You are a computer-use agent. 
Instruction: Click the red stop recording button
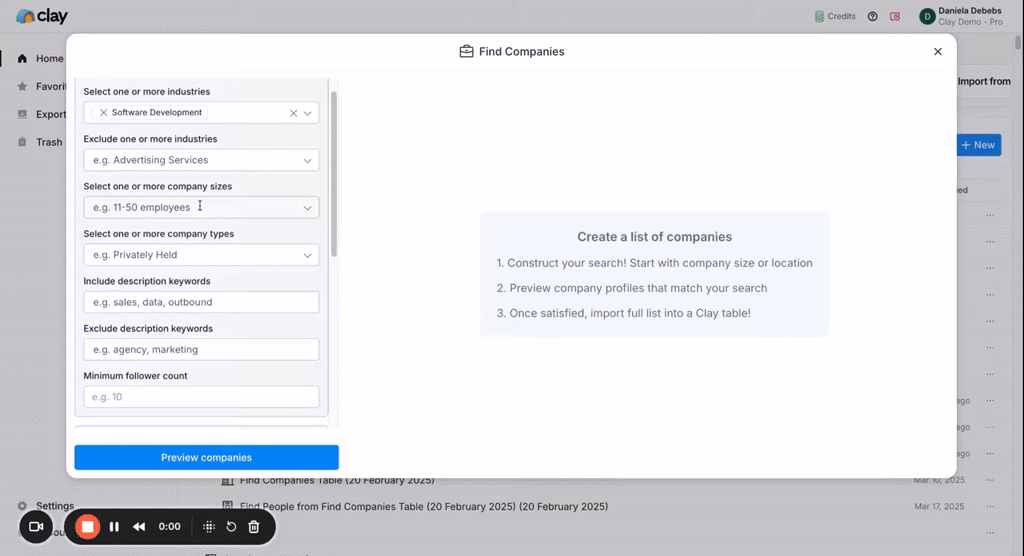[88, 526]
